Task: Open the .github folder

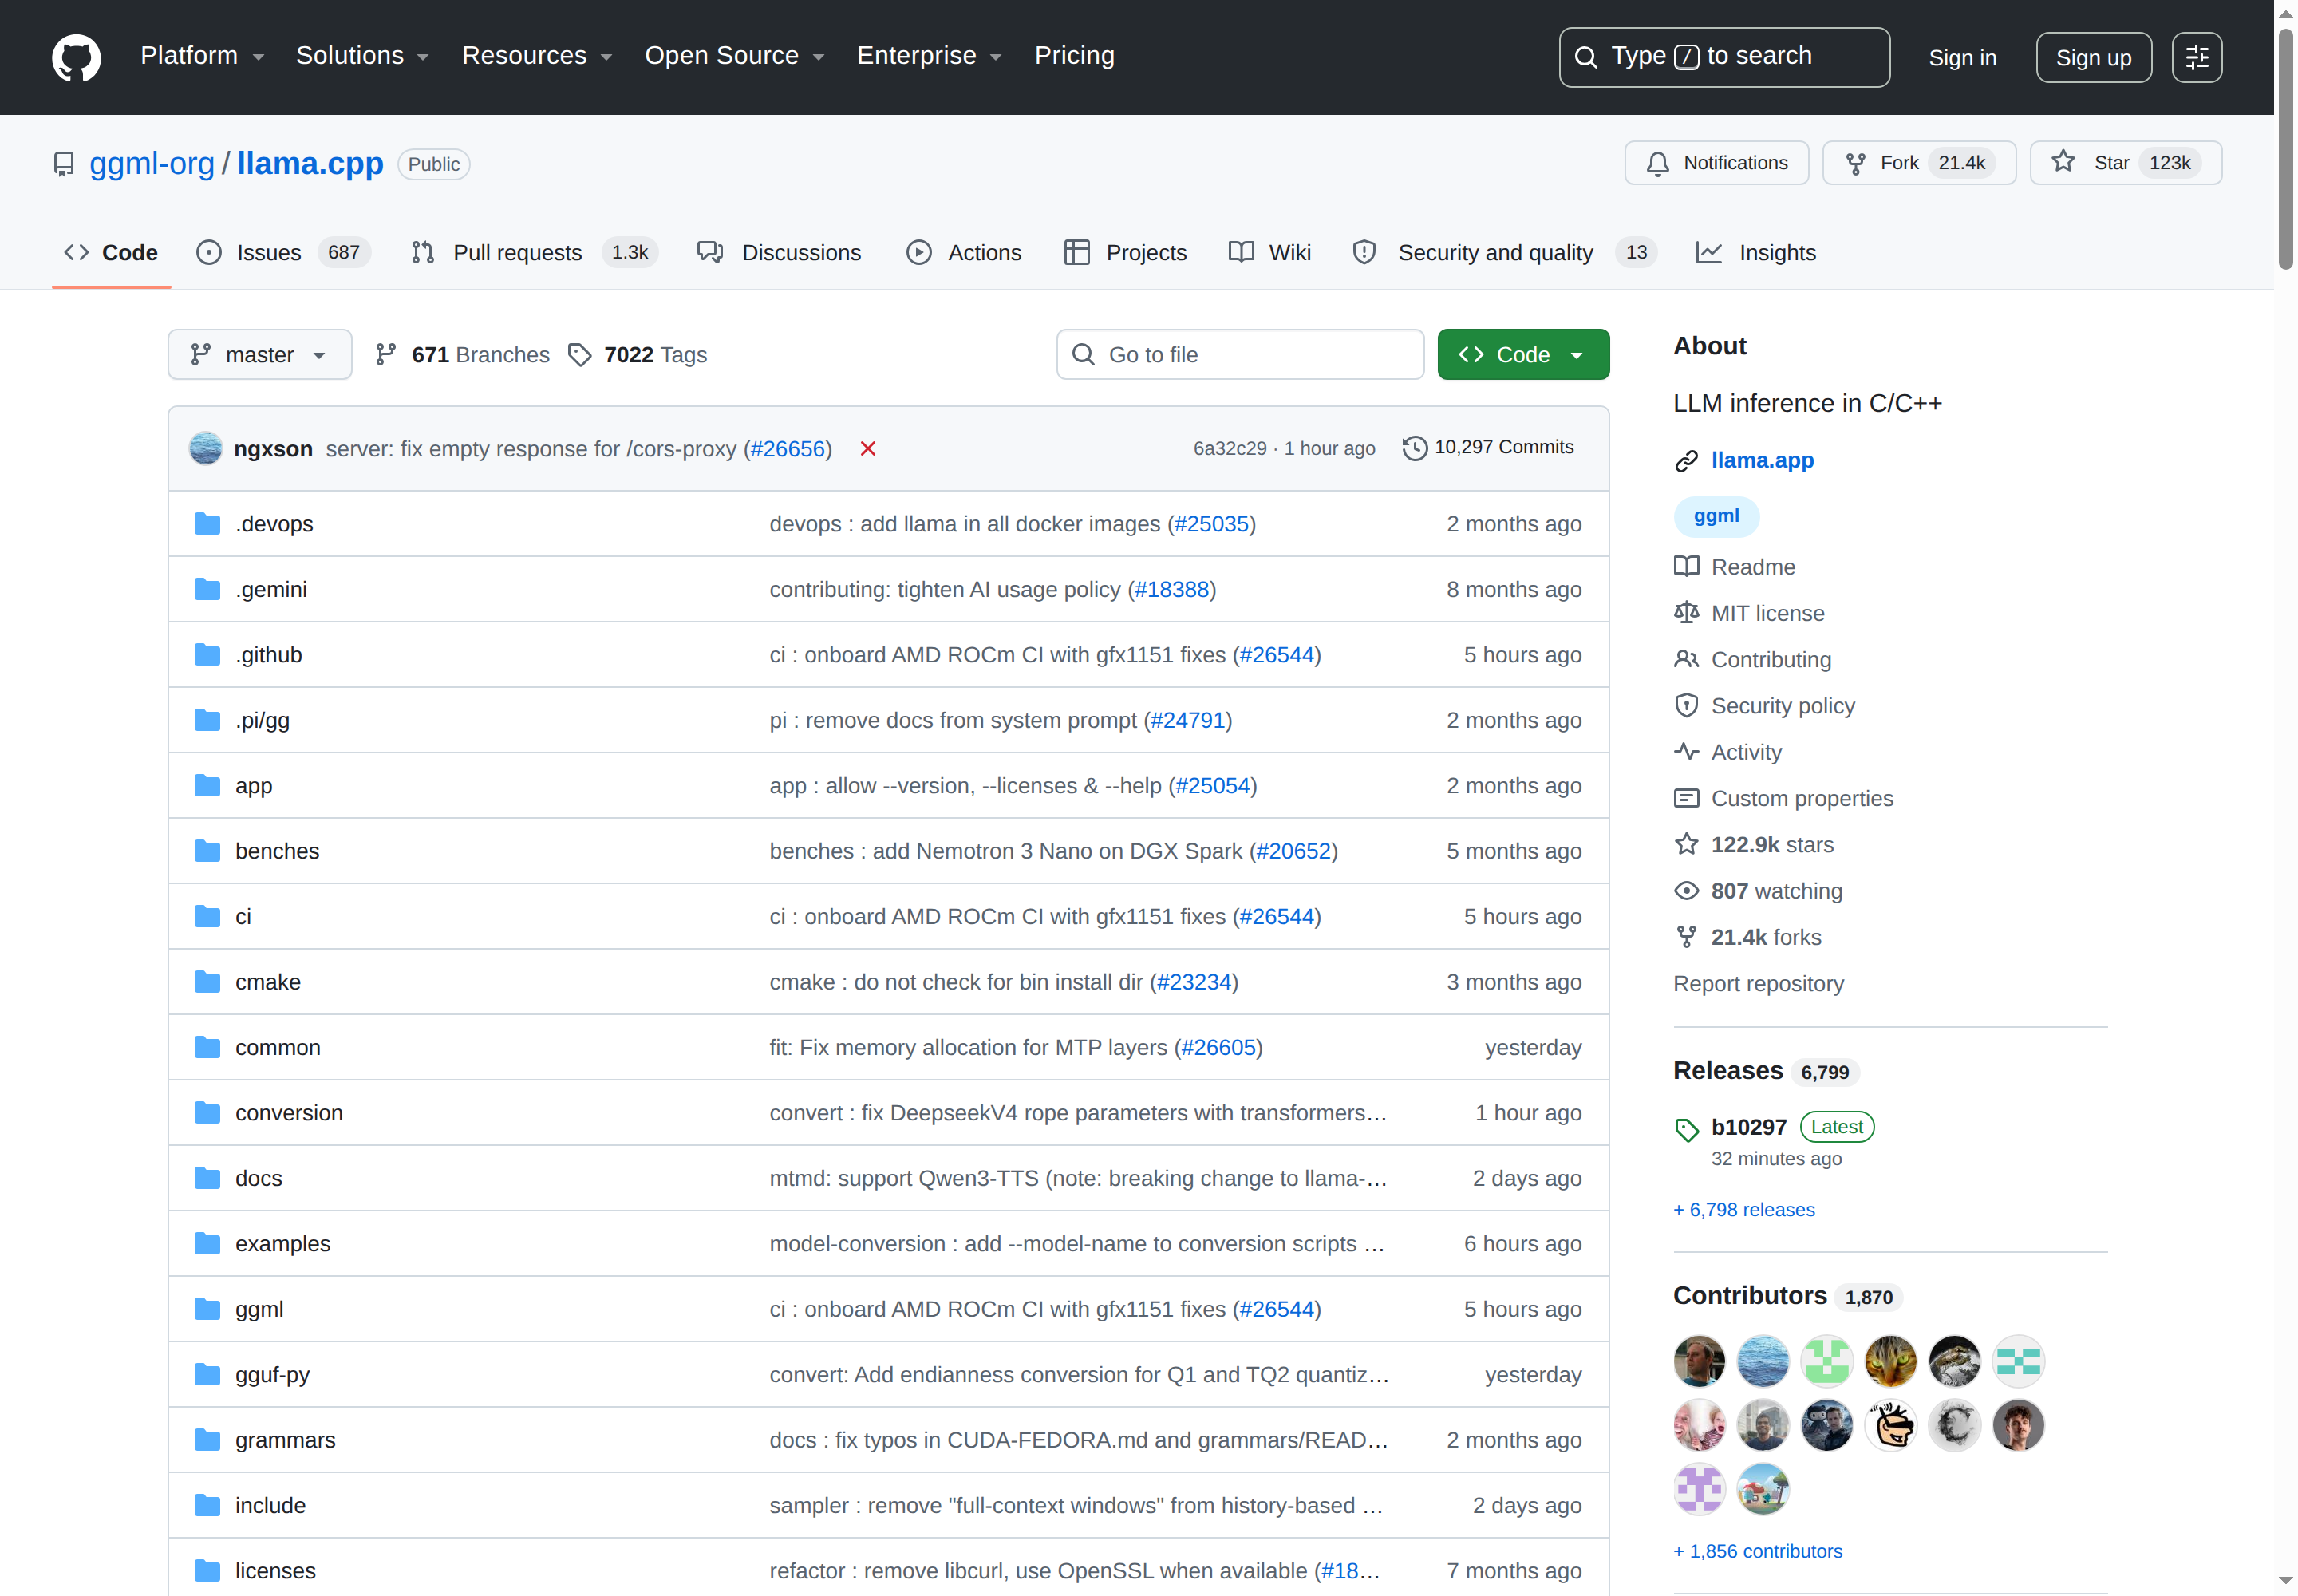Action: [268, 655]
